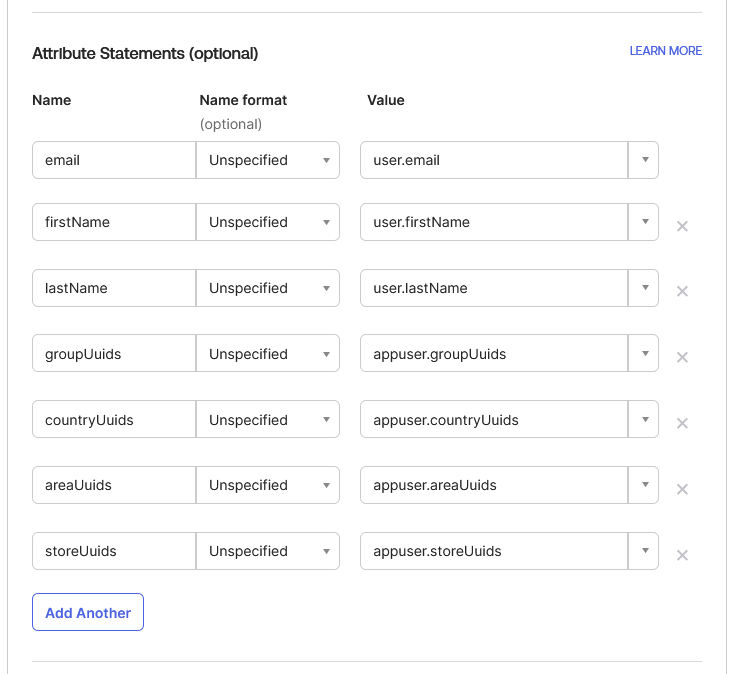Remove the lastName attribute row

pos(682,291)
